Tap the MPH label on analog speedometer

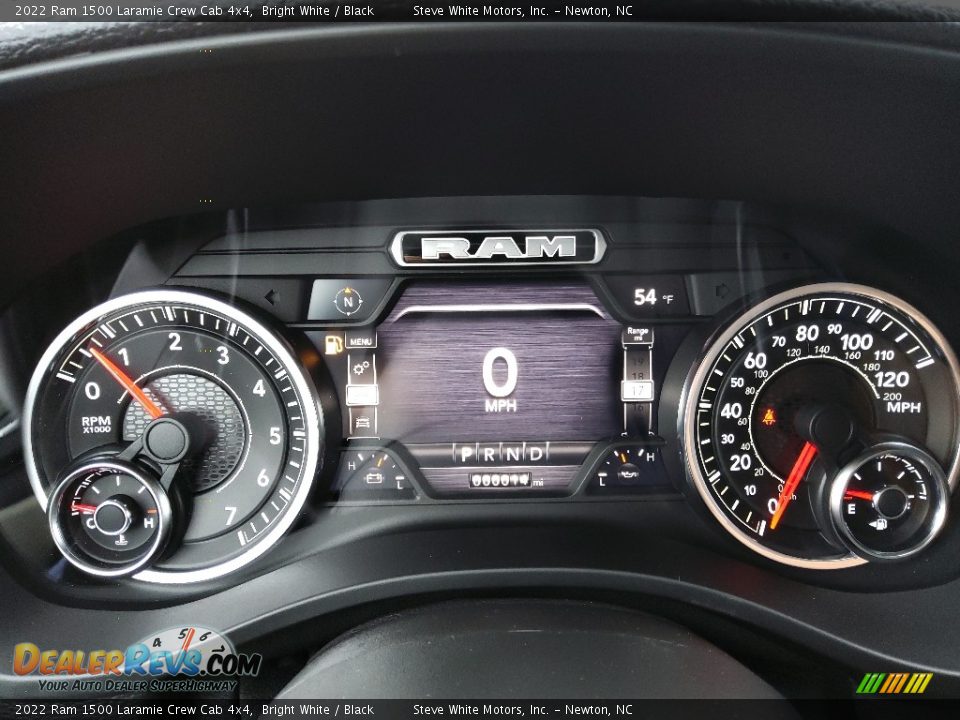pyautogui.click(x=903, y=407)
